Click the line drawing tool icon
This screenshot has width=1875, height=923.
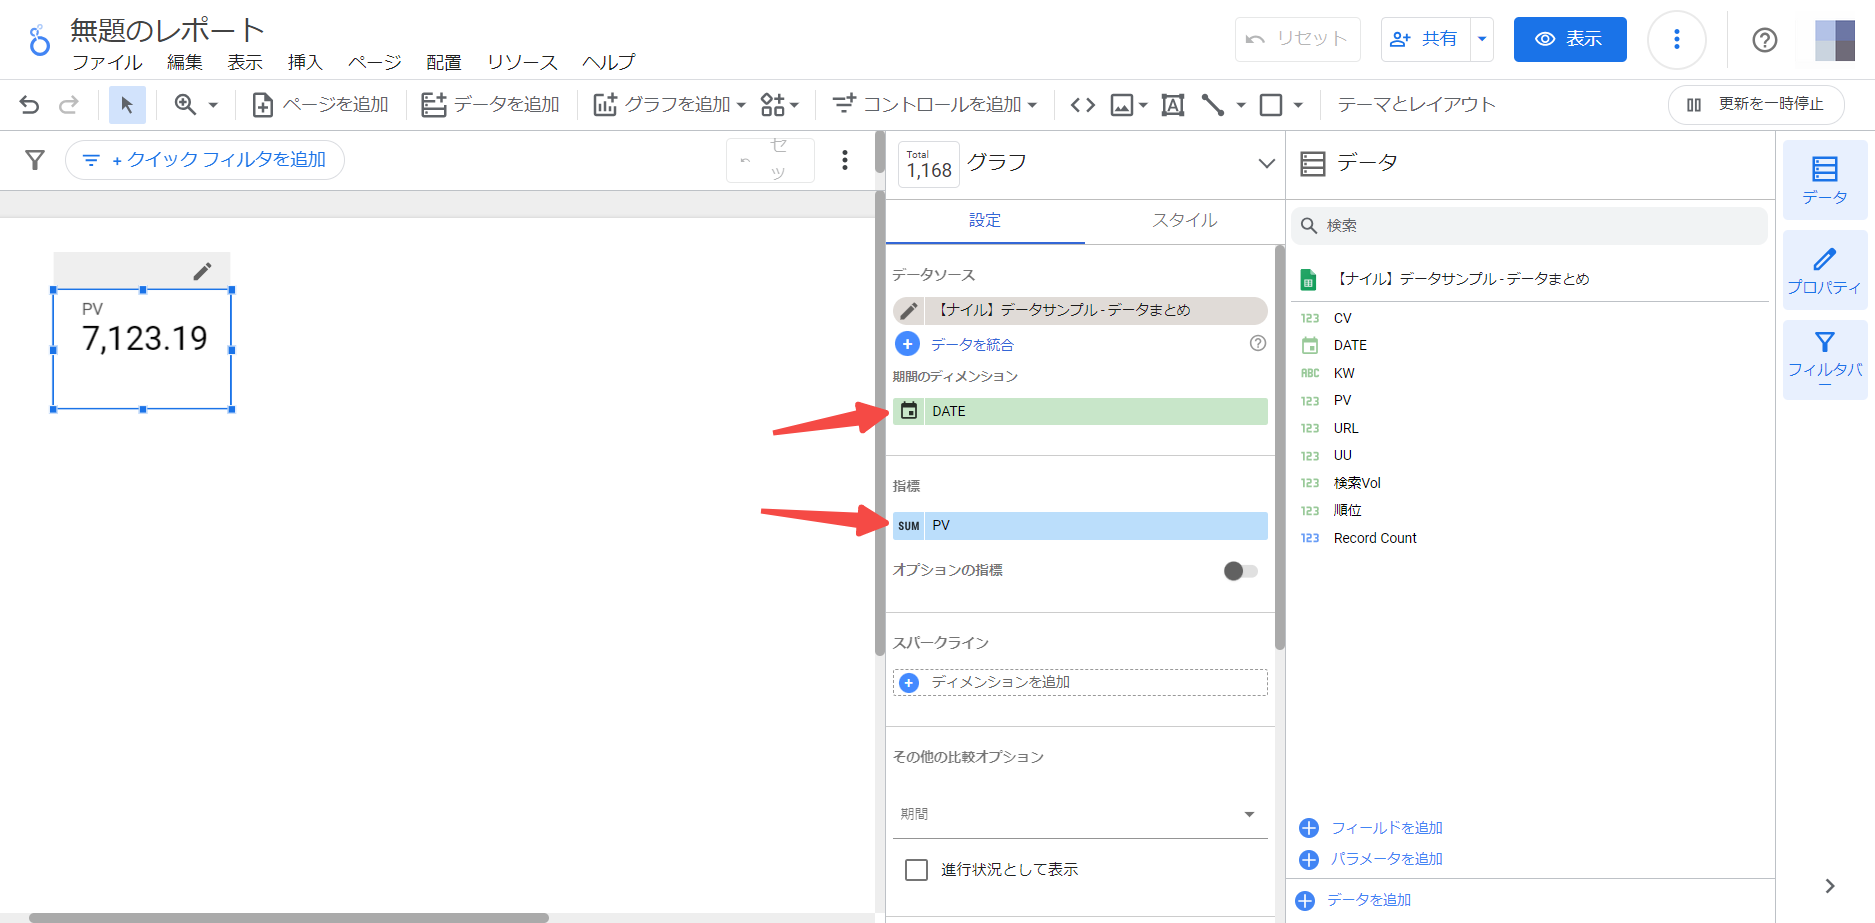(1213, 104)
